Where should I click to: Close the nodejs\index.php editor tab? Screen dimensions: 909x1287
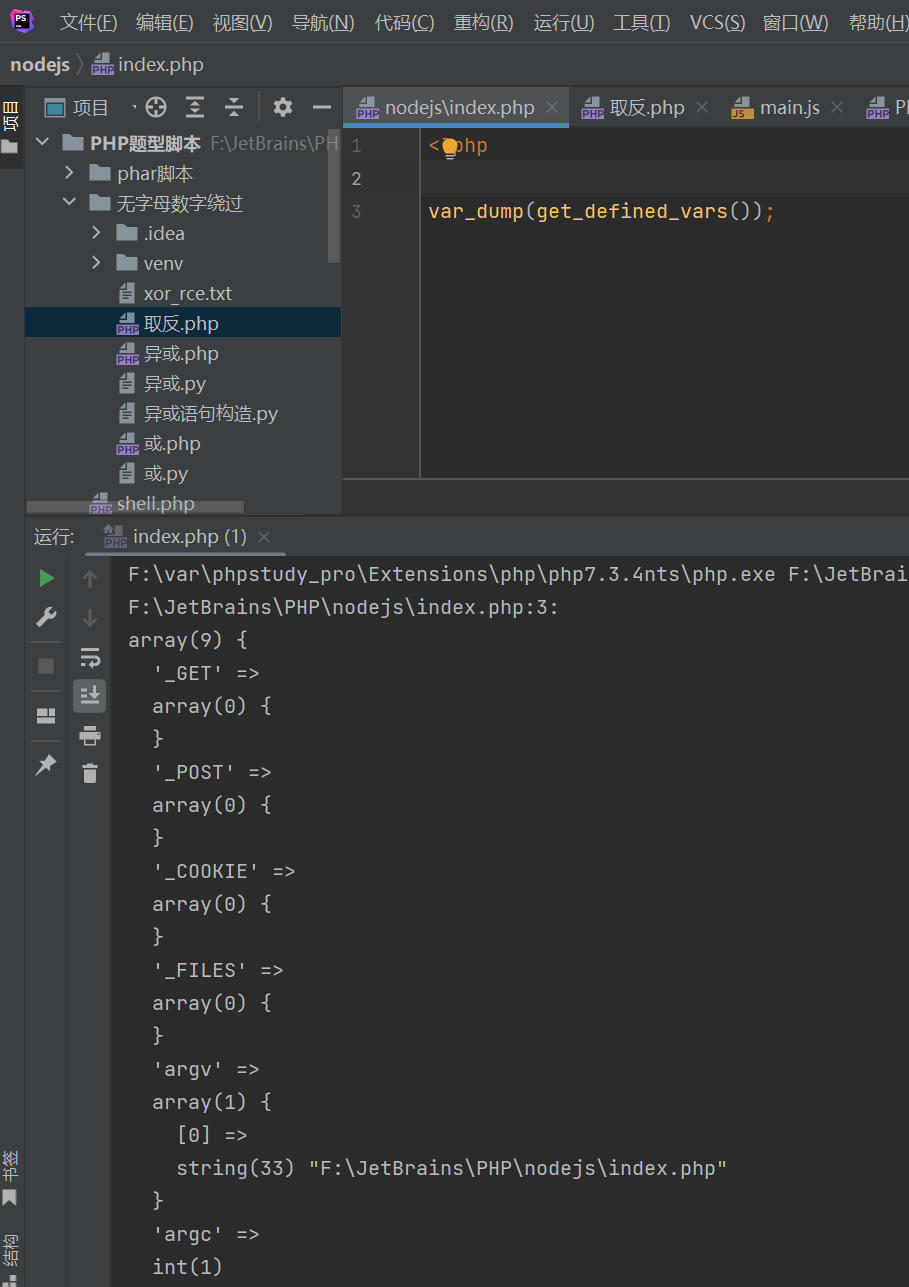(551, 107)
